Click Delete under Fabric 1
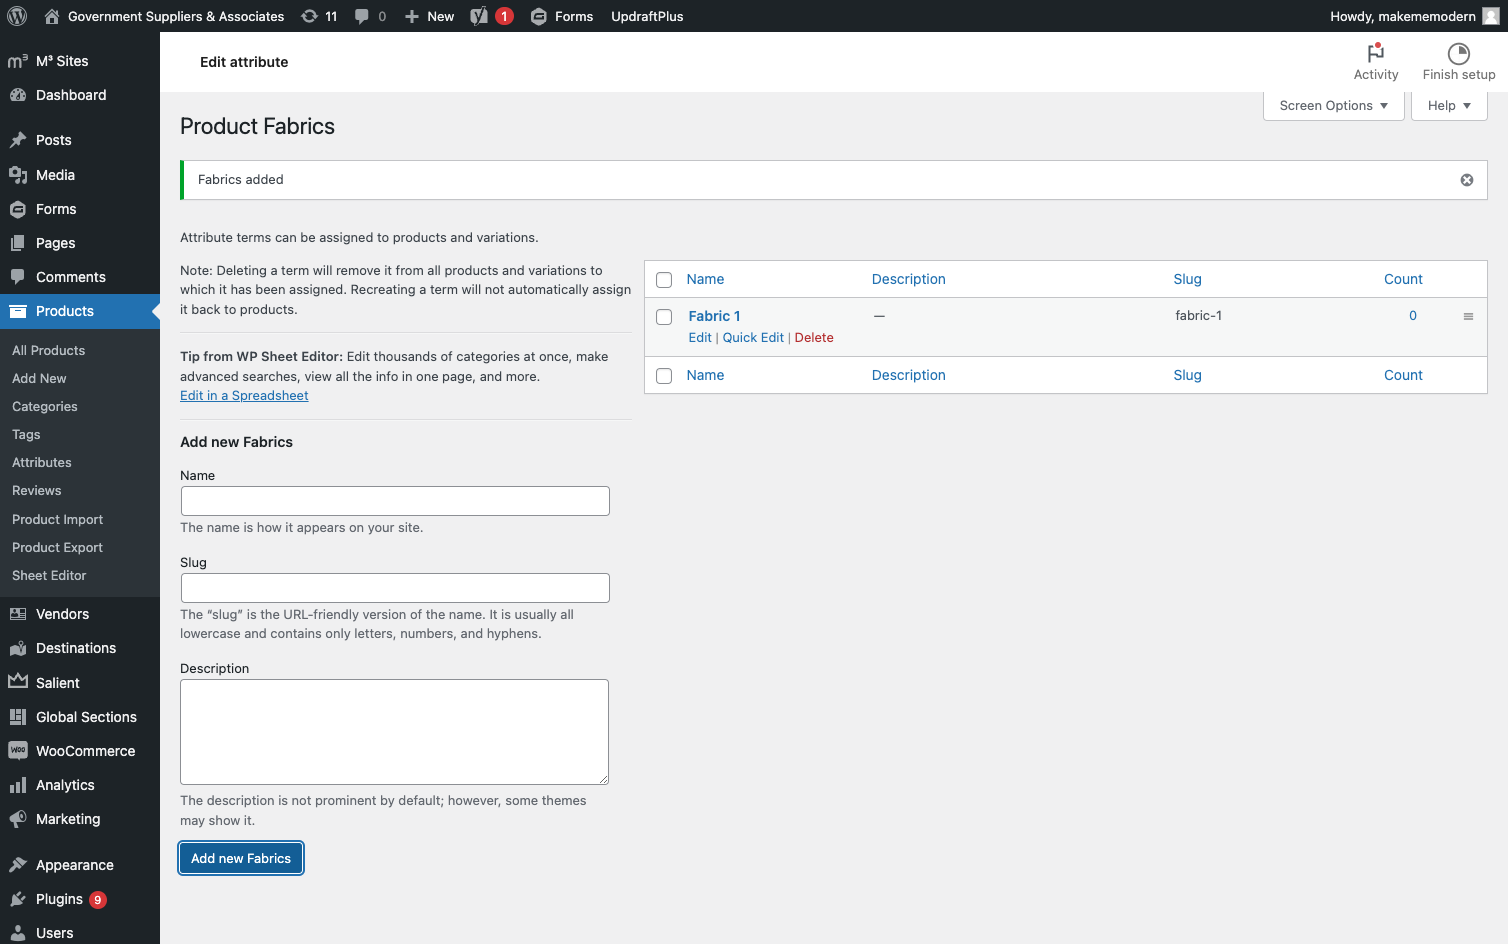 [814, 338]
